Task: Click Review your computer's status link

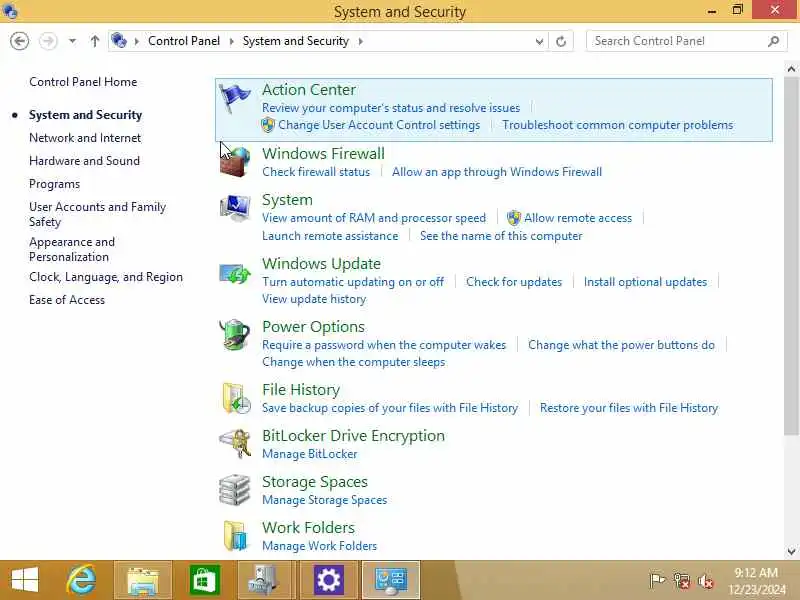Action: click(391, 108)
